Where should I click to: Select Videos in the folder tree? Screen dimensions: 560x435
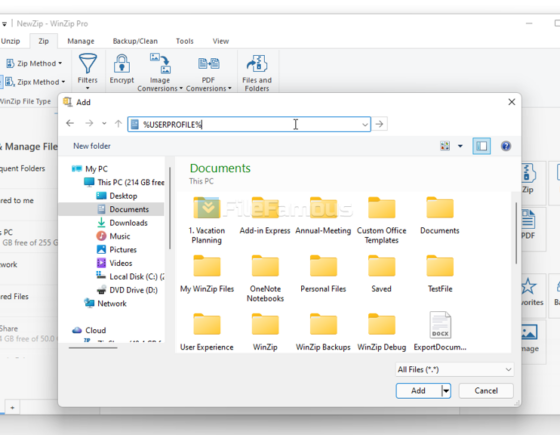point(114,263)
